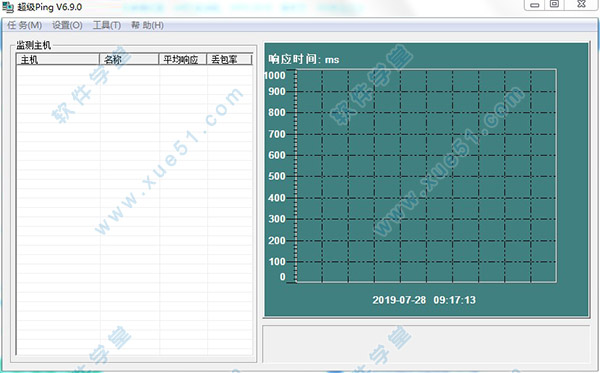Minimize the 超级Ping window
This screenshot has width=600, height=373.
point(535,5)
